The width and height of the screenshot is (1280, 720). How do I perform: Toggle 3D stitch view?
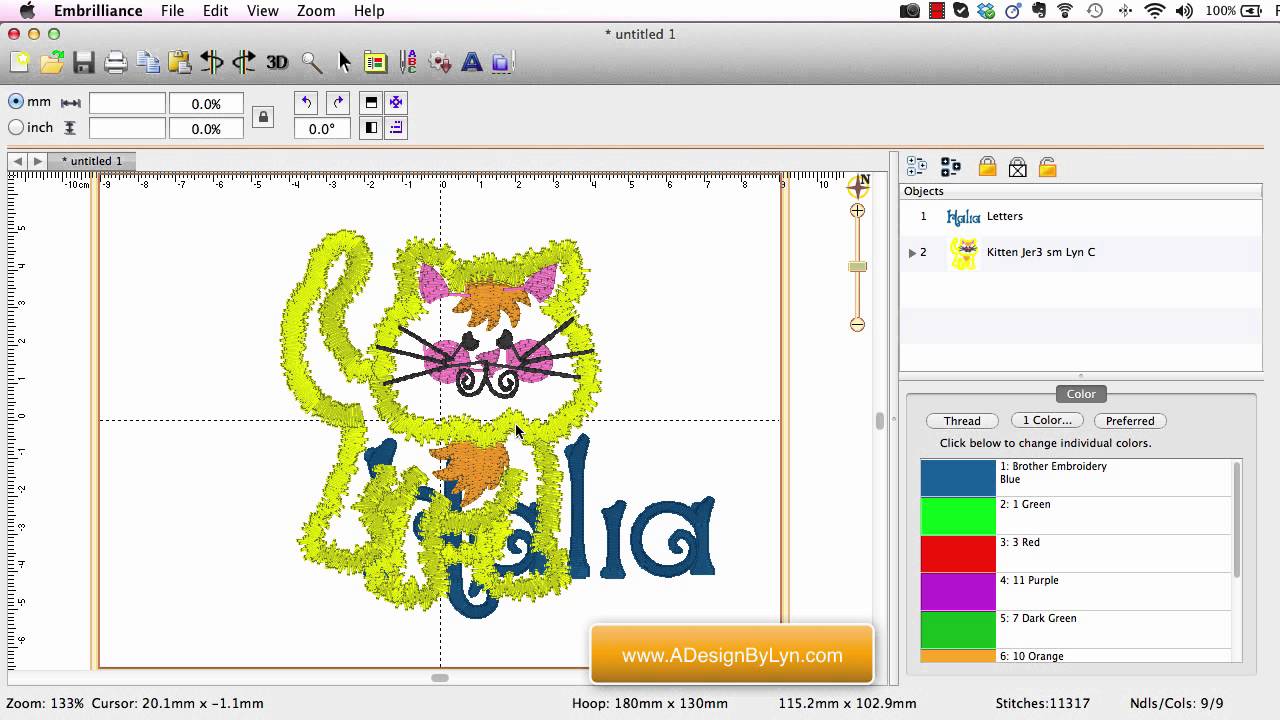277,62
